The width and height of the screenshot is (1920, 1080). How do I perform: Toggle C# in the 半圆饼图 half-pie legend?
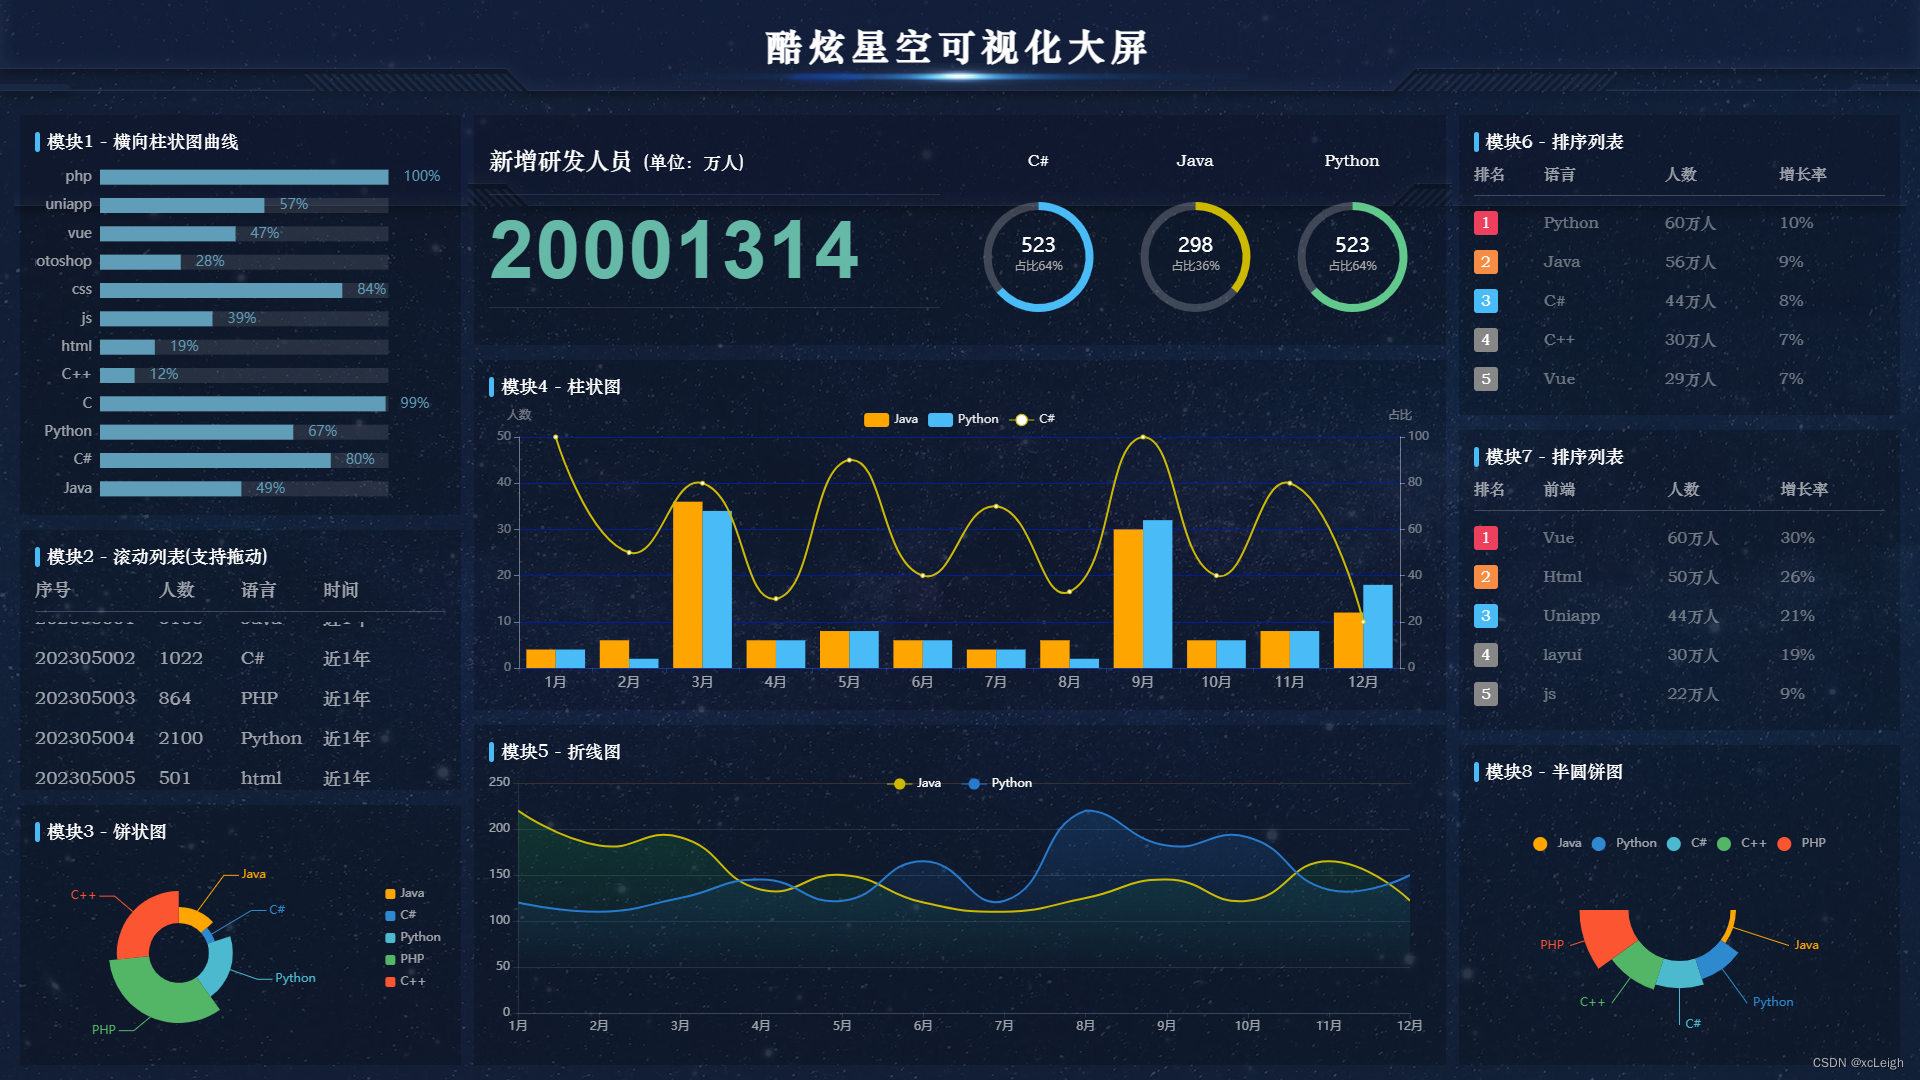(x=1687, y=843)
